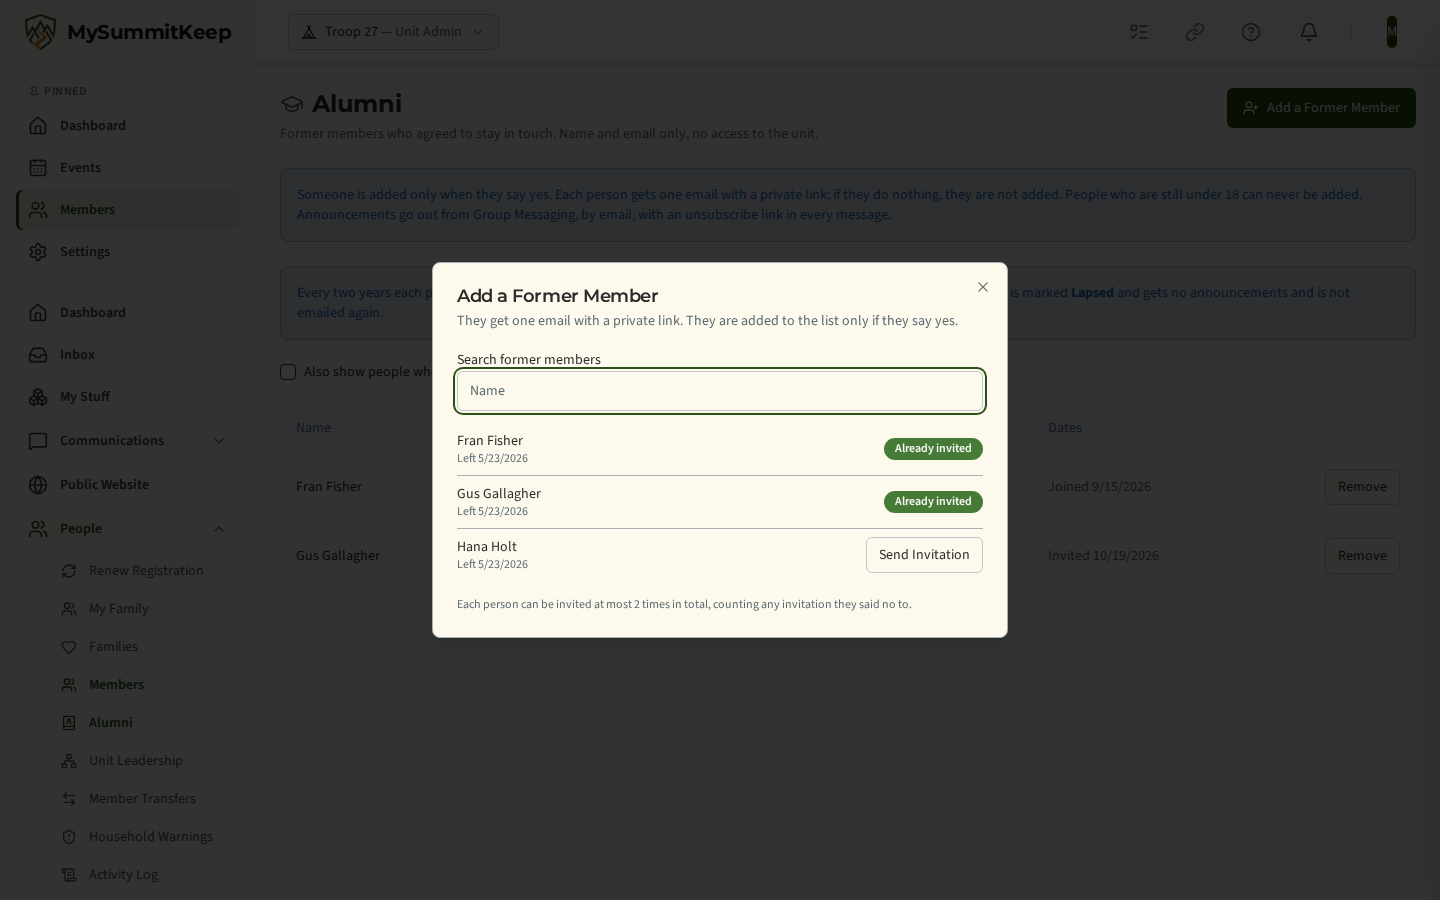Select Hana Holt in search results
The width and height of the screenshot is (1440, 900).
pos(487,547)
